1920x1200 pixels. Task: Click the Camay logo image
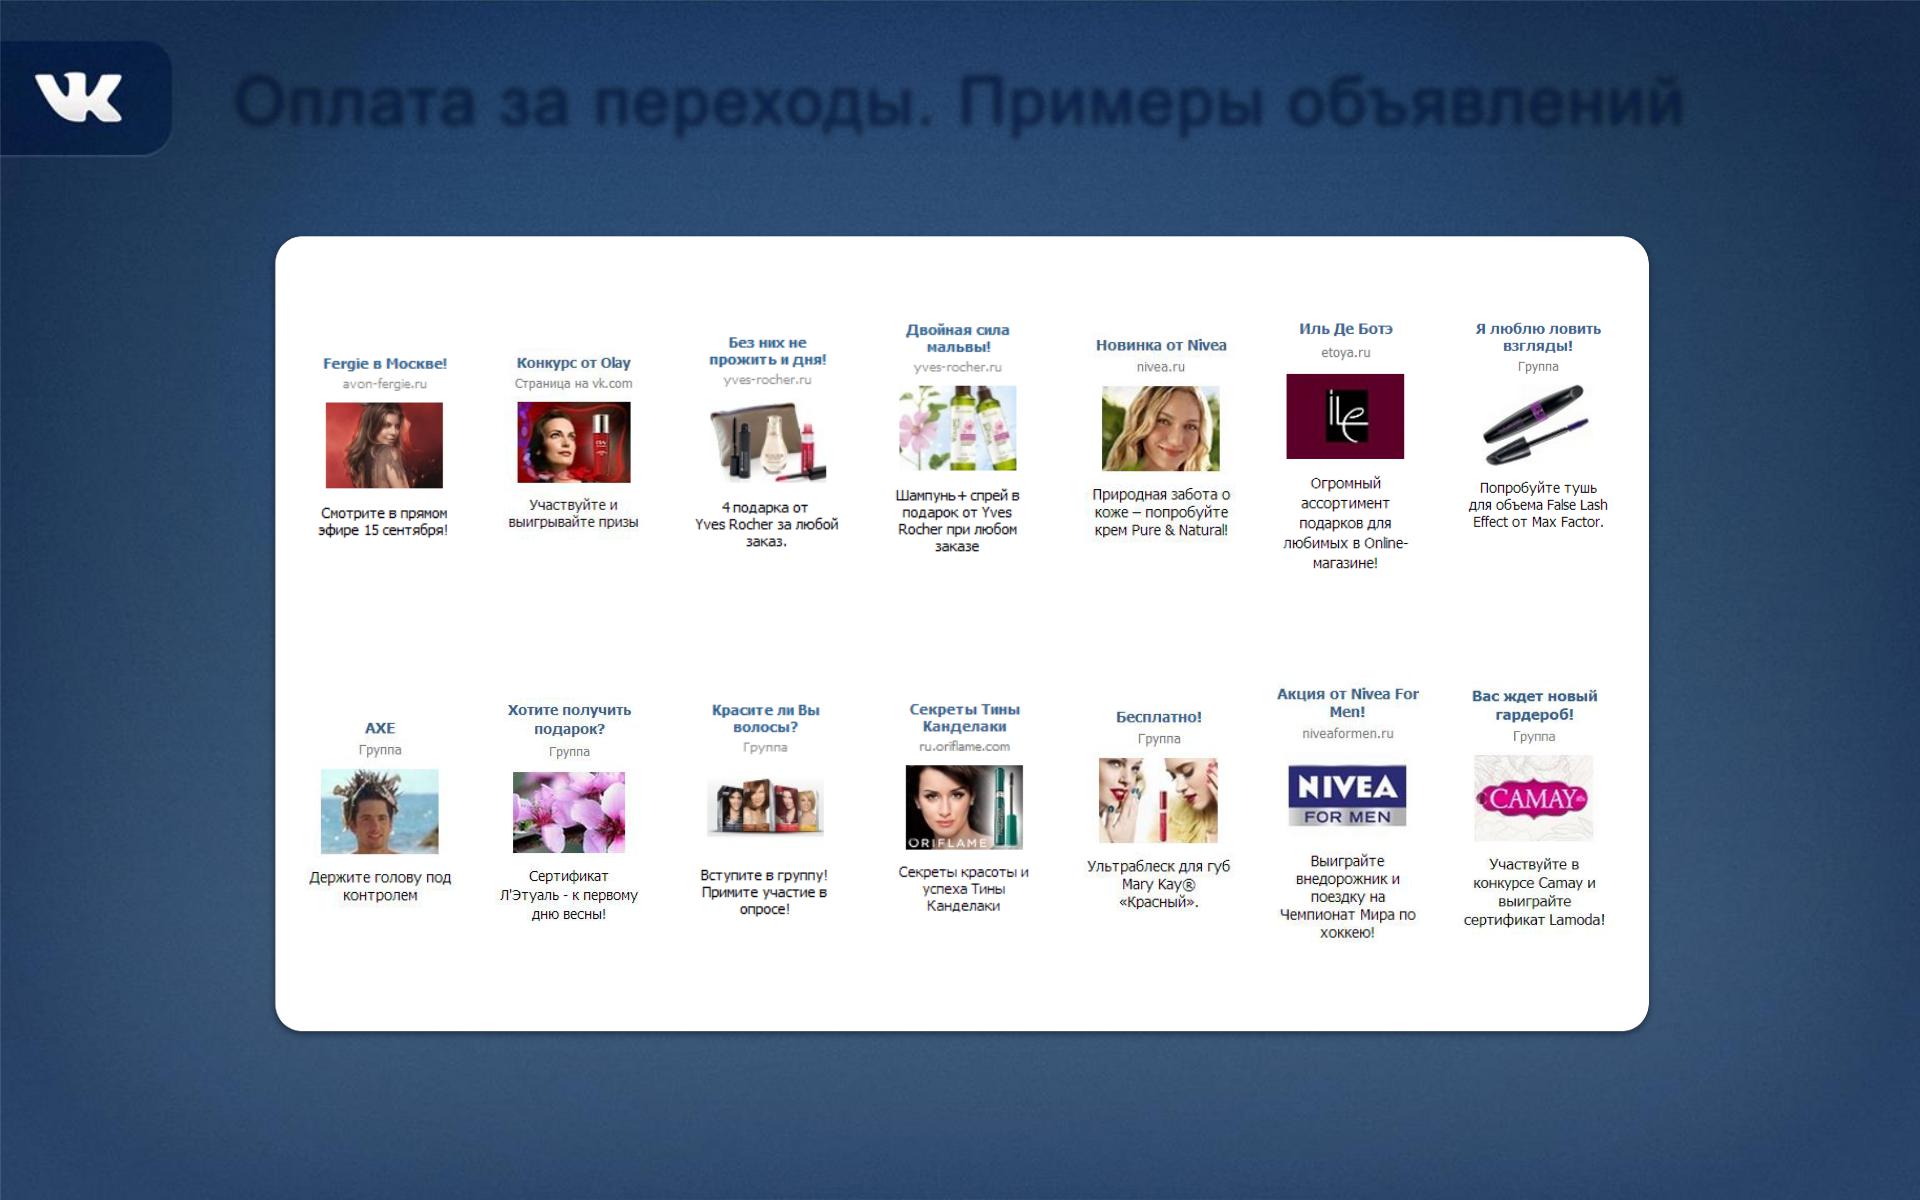click(x=1533, y=798)
